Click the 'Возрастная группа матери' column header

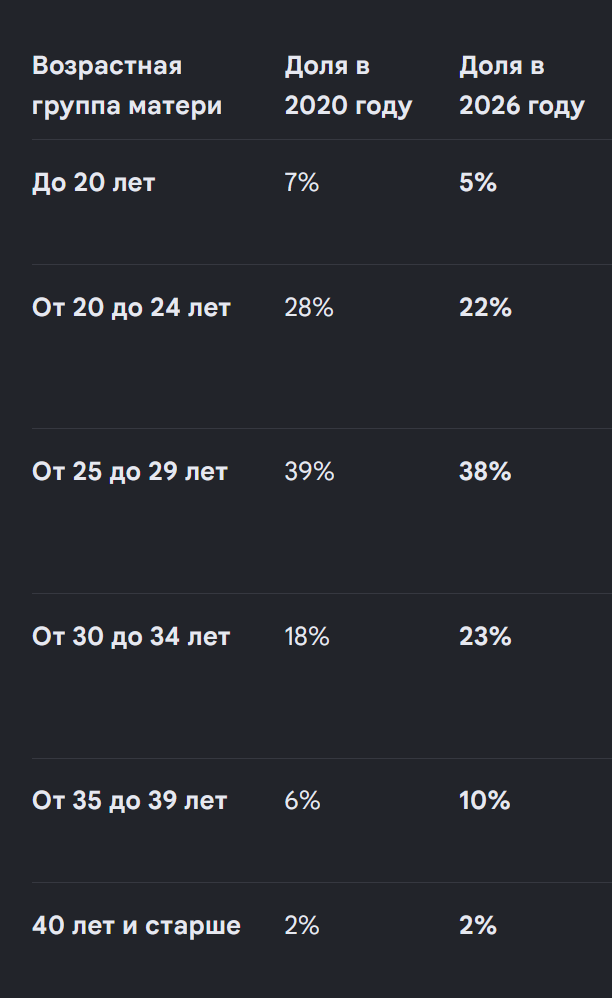coord(127,85)
